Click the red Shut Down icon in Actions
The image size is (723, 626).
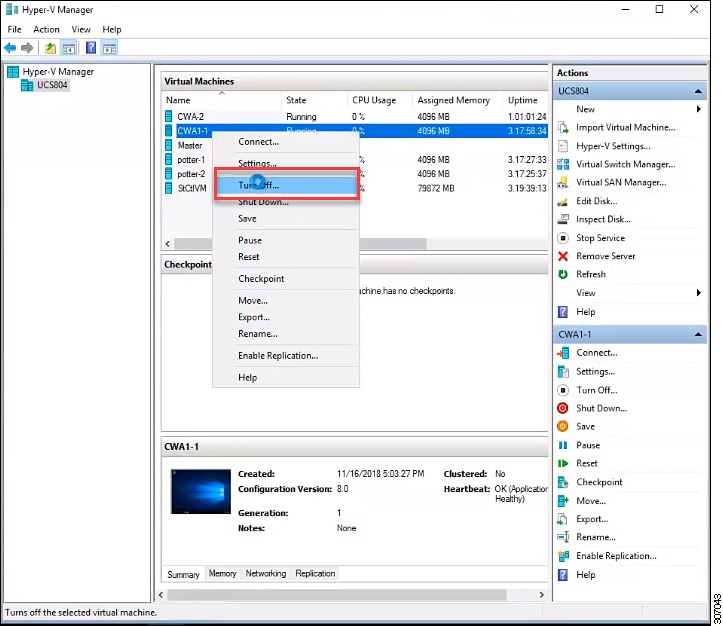click(x=563, y=408)
